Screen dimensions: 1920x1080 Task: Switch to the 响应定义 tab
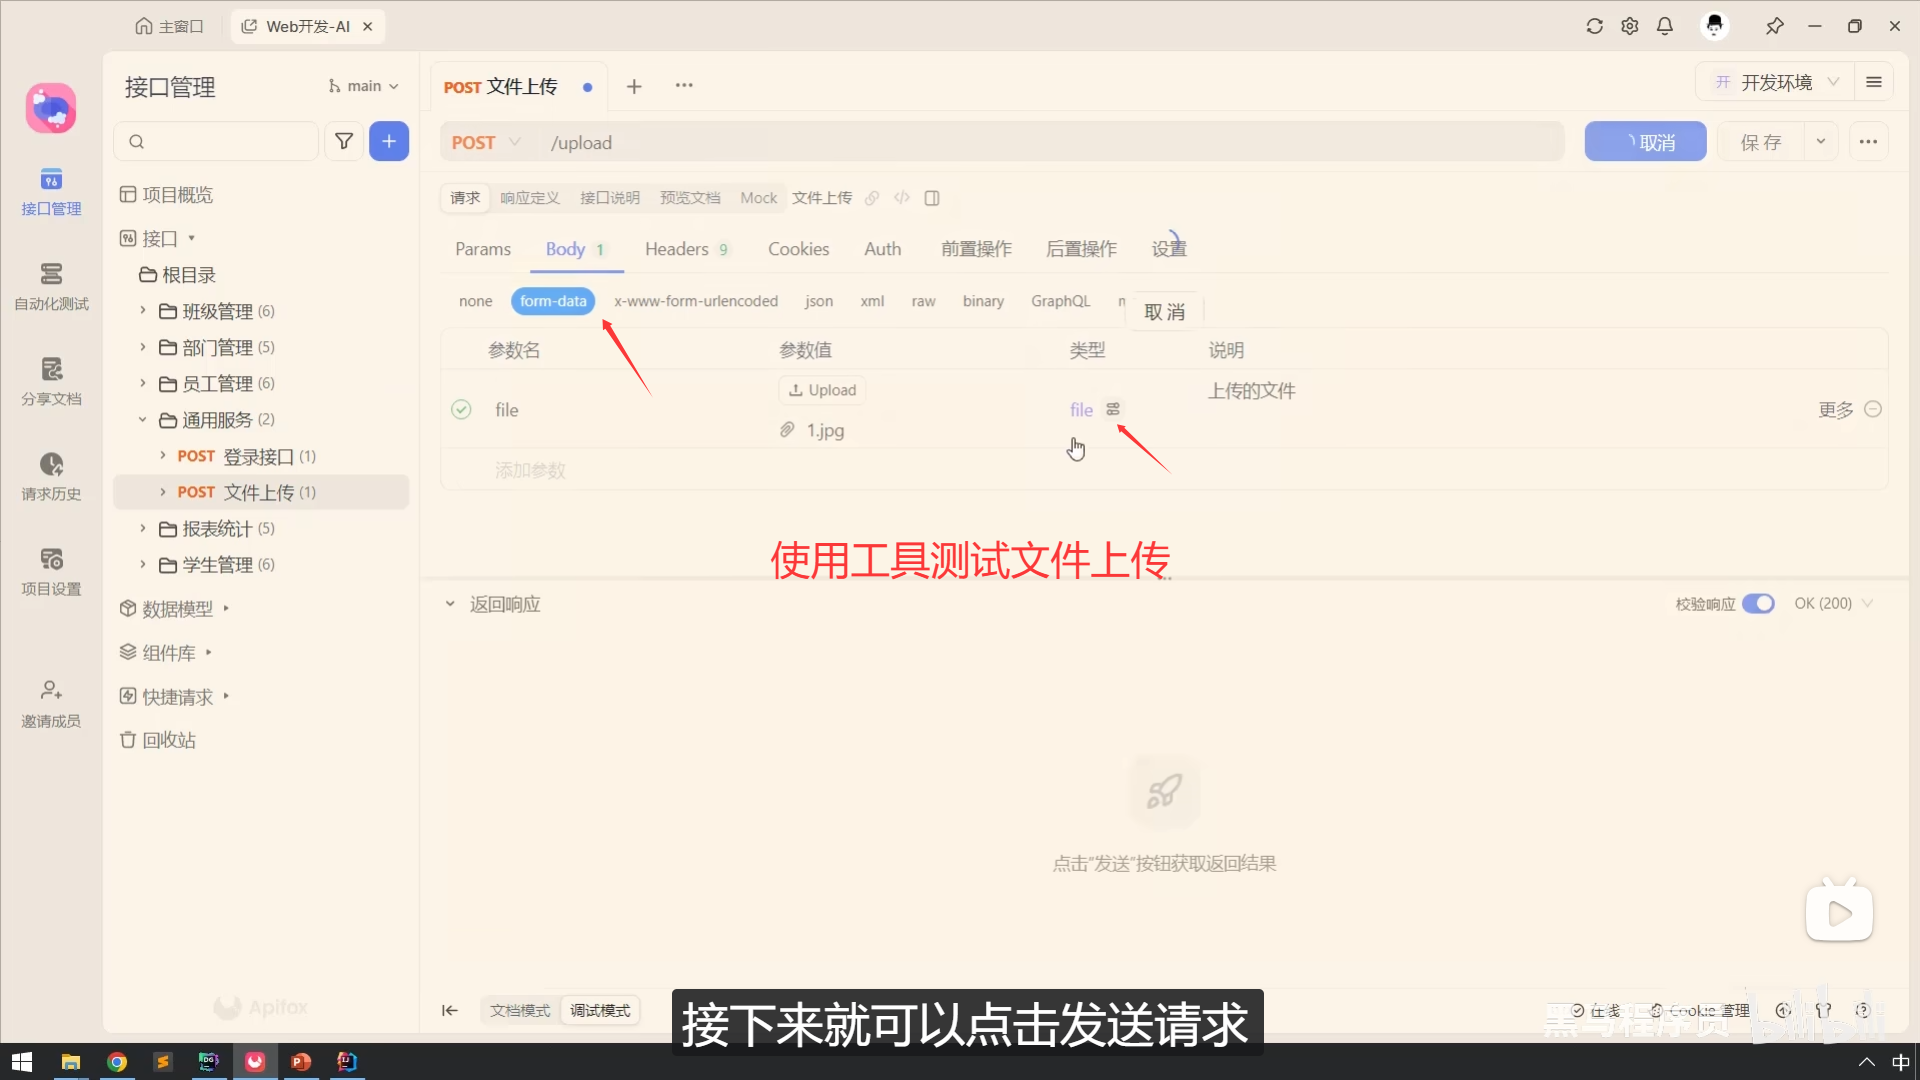(x=529, y=198)
